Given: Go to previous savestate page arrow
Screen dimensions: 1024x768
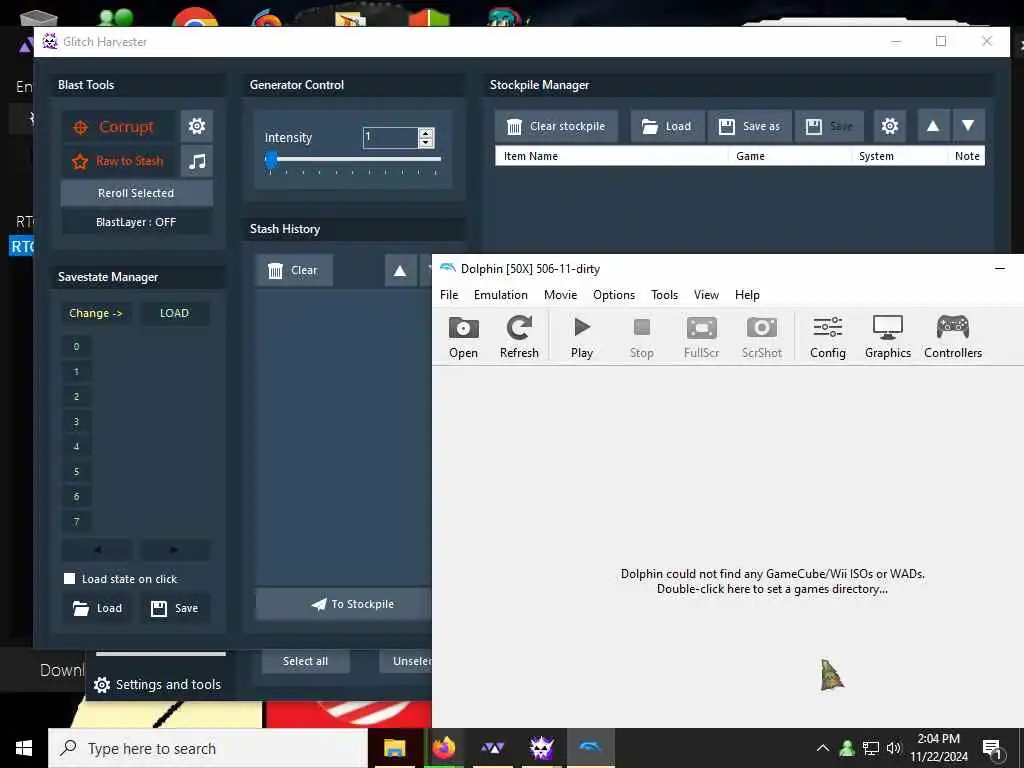Looking at the screenshot, I should pos(97,549).
